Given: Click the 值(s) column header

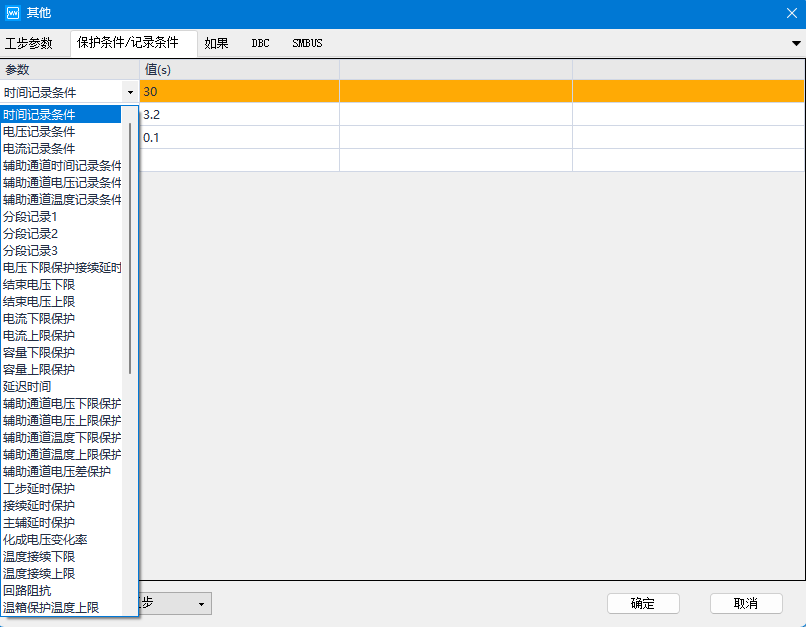Looking at the screenshot, I should point(240,69).
